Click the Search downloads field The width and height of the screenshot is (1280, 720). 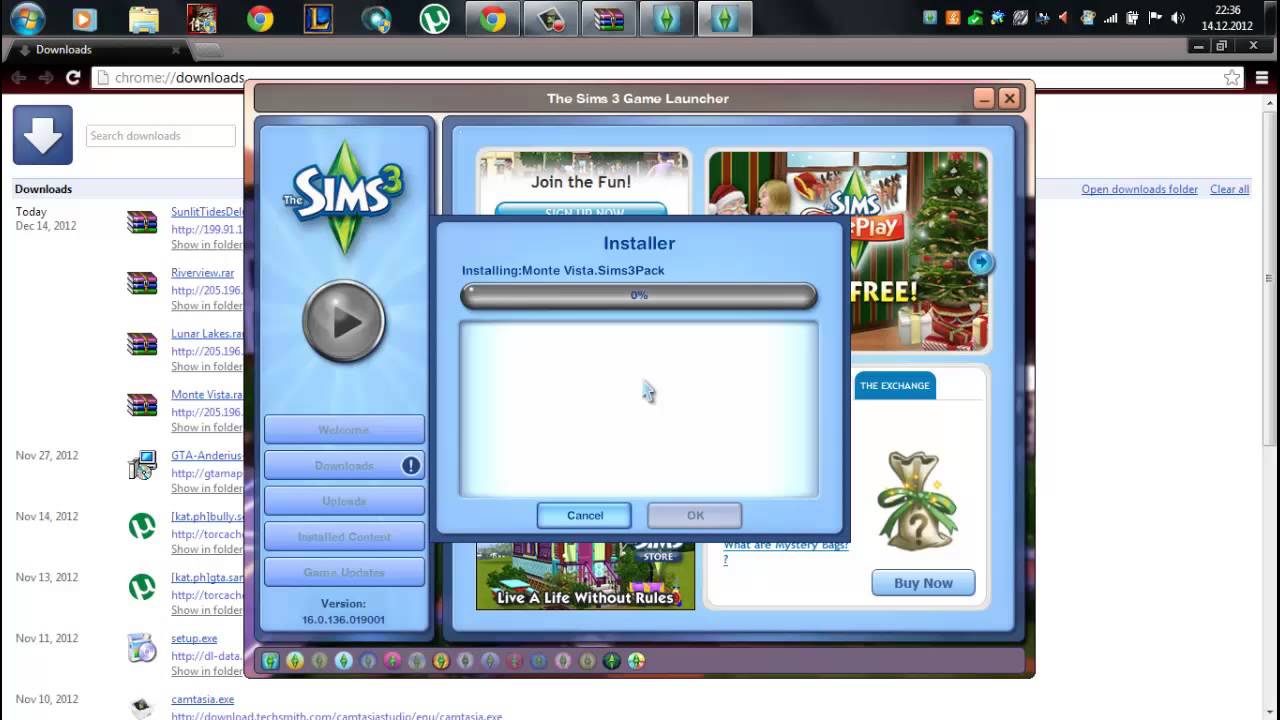(161, 136)
